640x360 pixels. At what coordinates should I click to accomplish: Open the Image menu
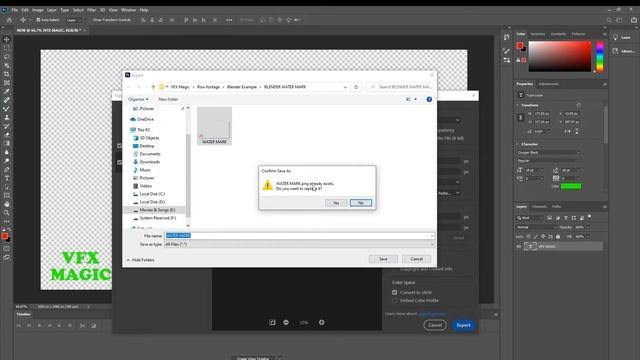point(38,10)
